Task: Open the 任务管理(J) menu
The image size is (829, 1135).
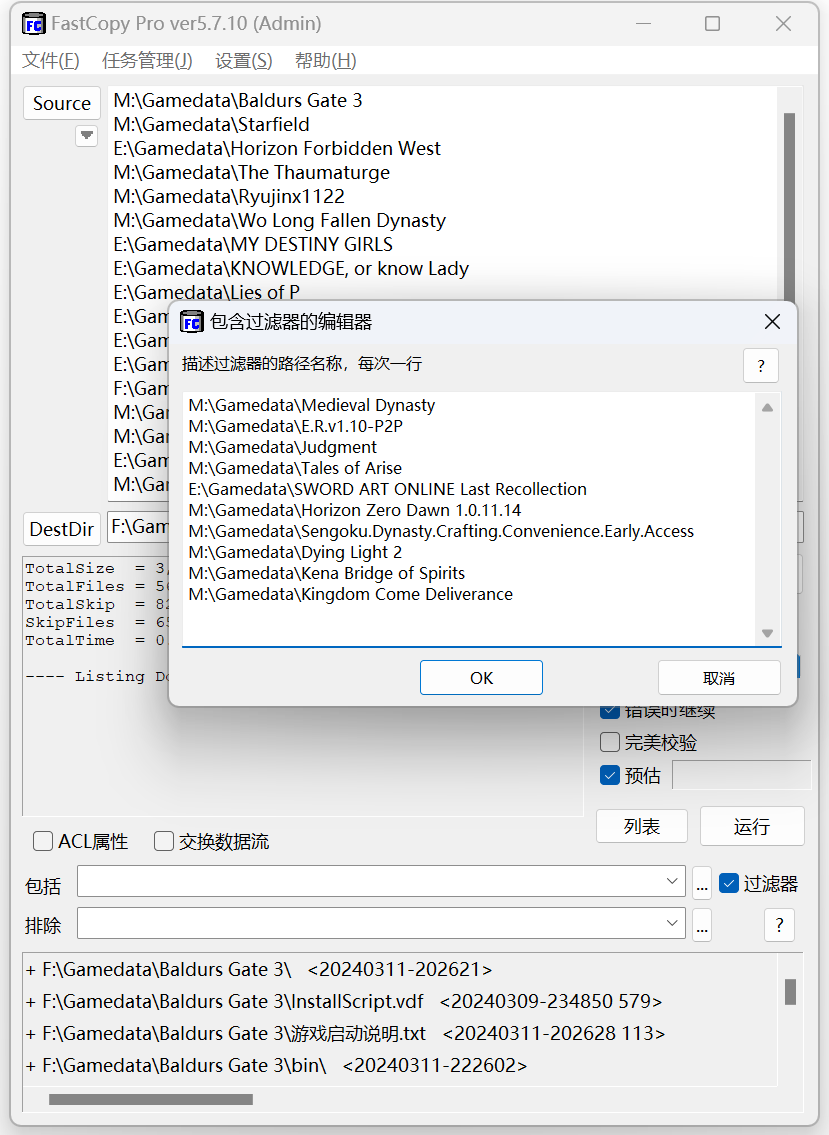Action: [x=147, y=61]
